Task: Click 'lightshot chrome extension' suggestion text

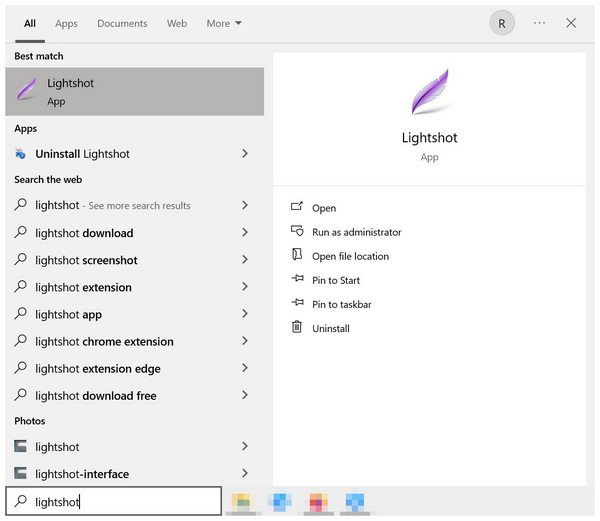Action: (104, 341)
